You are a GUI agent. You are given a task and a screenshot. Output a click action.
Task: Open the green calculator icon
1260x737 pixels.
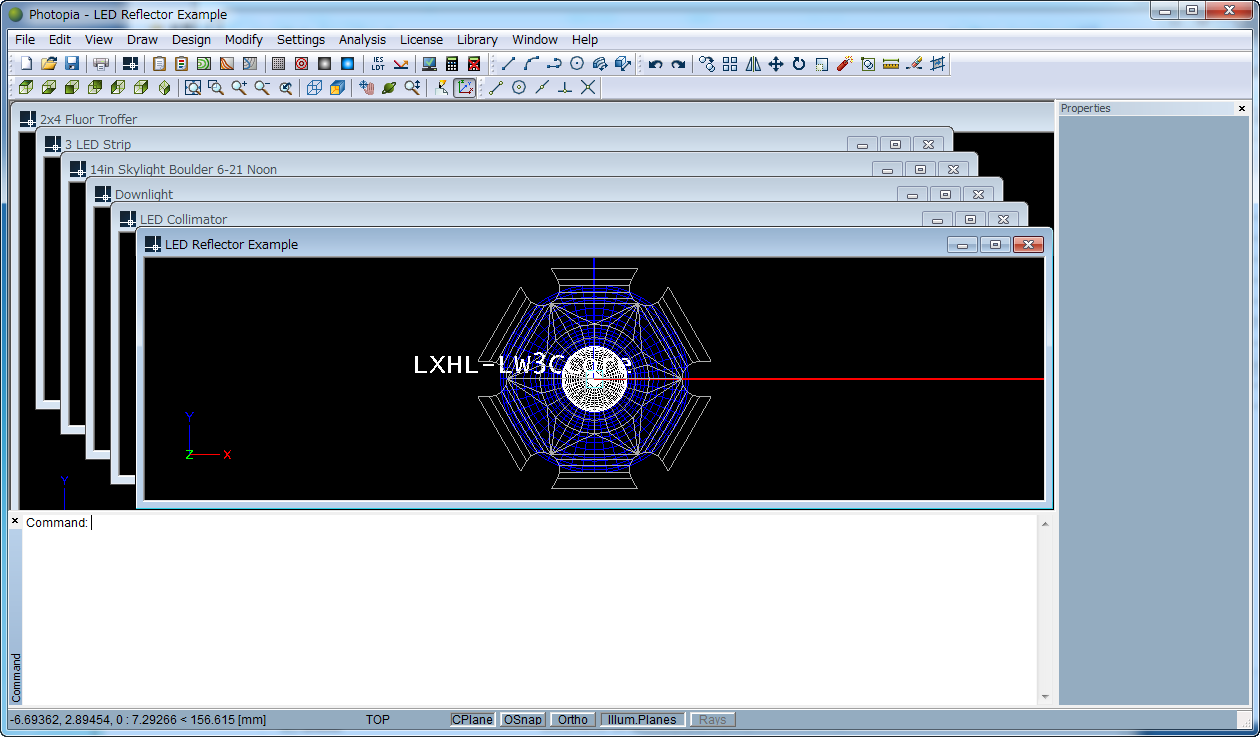click(452, 64)
